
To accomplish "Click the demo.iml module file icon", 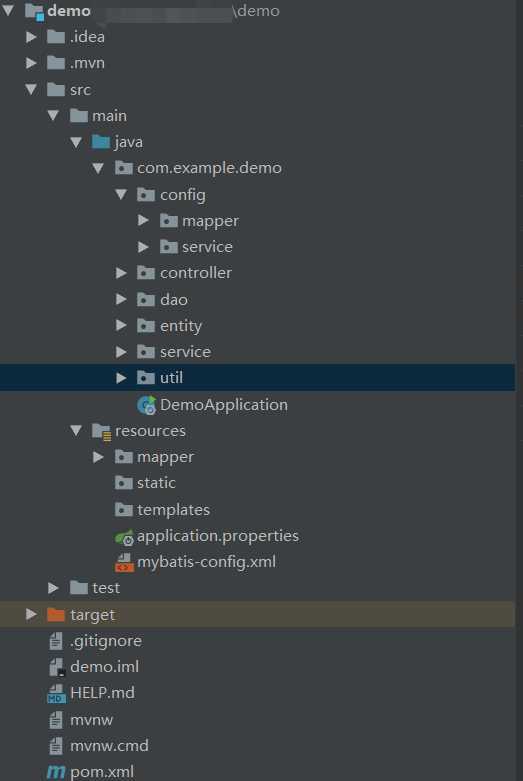I will pos(57,667).
